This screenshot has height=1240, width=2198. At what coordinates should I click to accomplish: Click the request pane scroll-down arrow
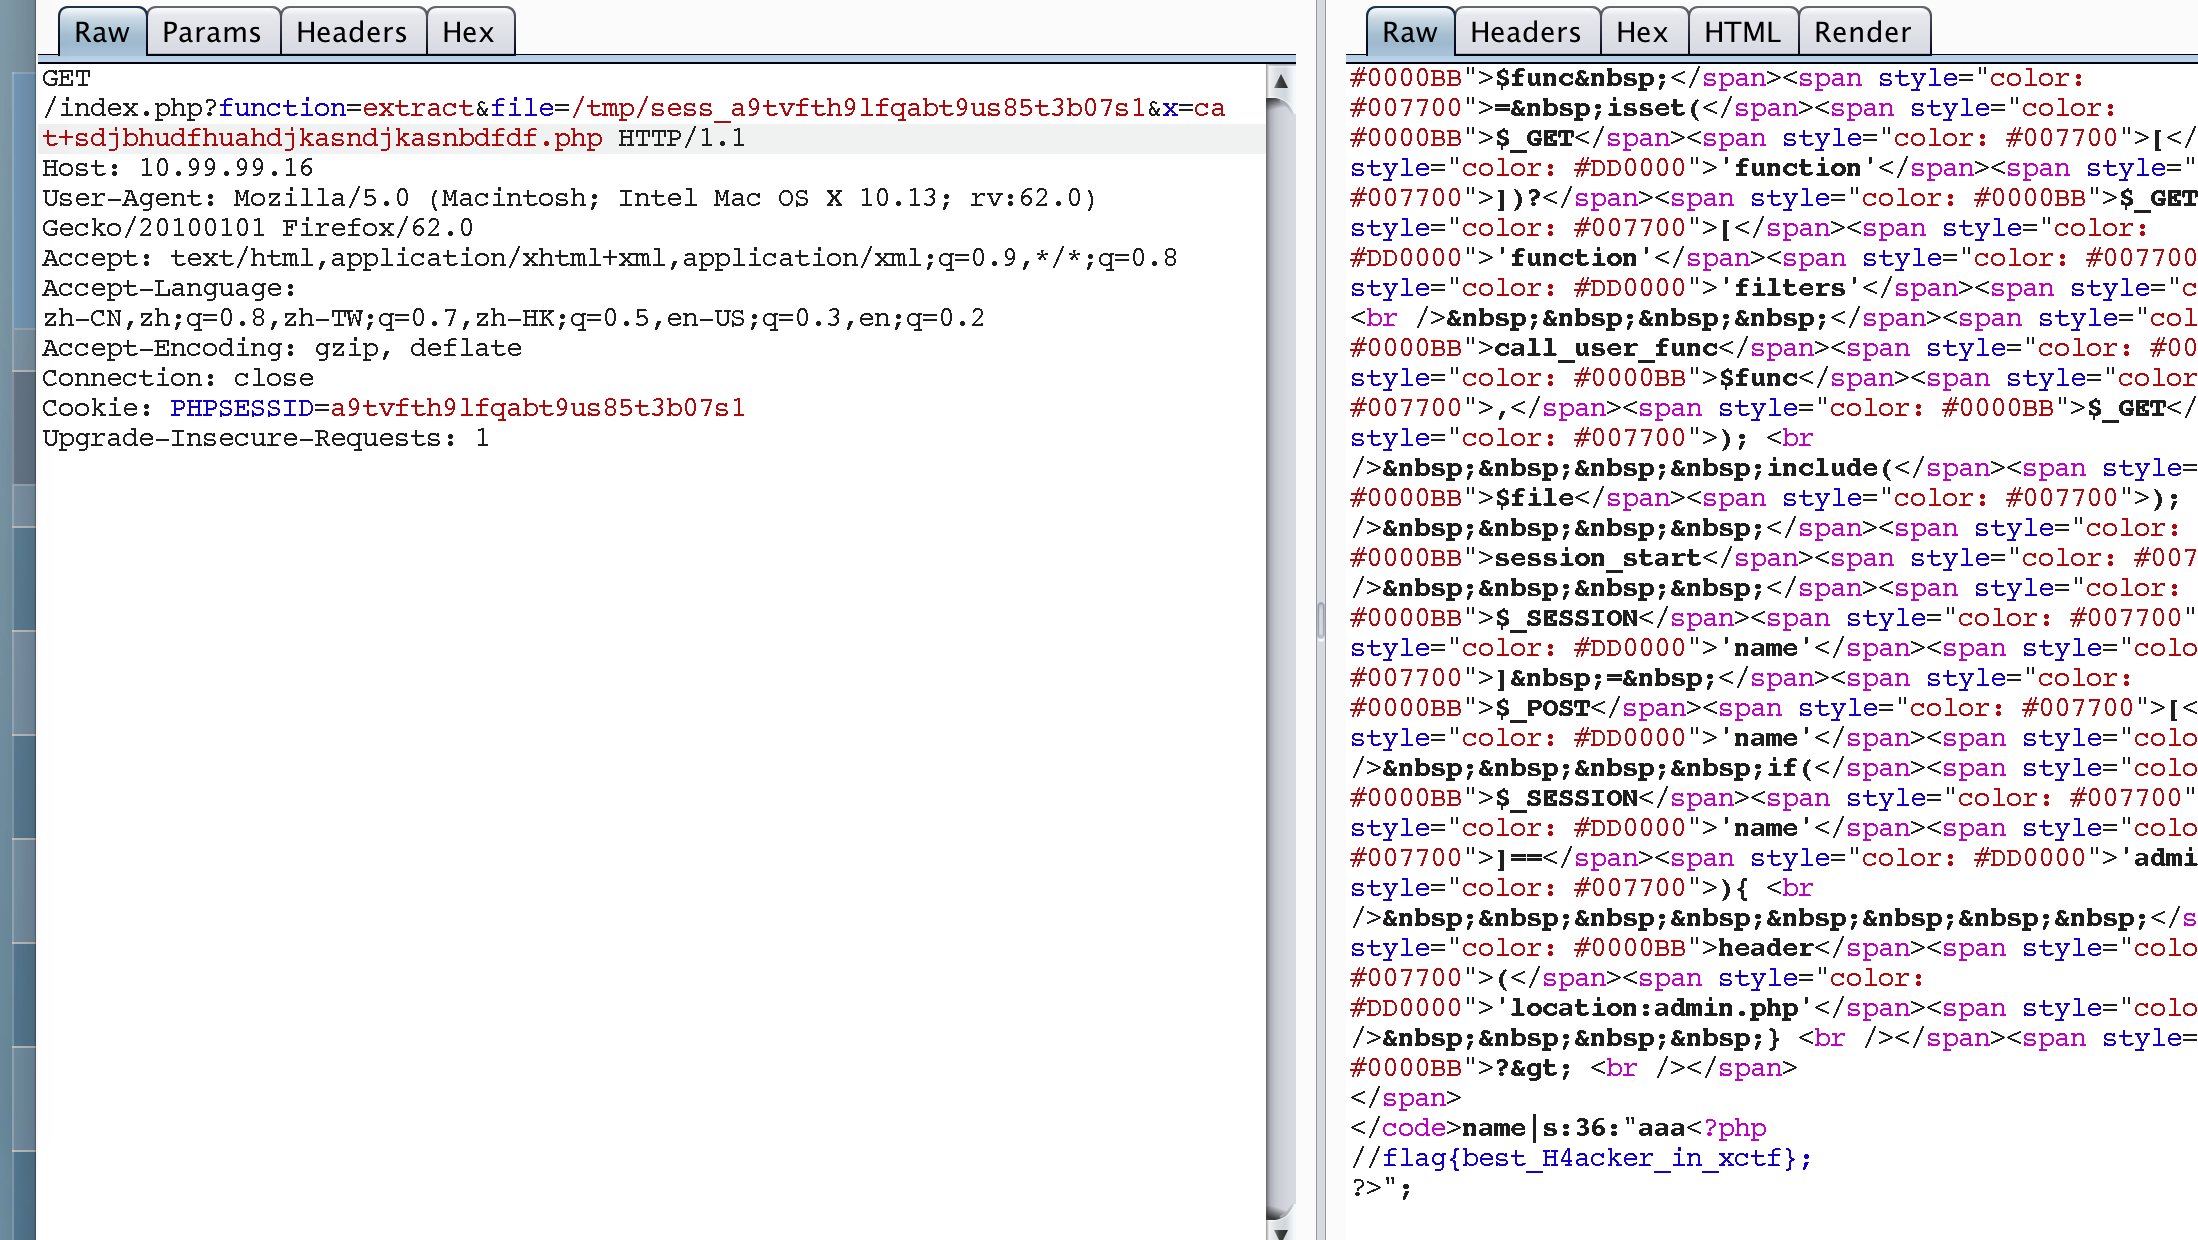(x=1280, y=1232)
